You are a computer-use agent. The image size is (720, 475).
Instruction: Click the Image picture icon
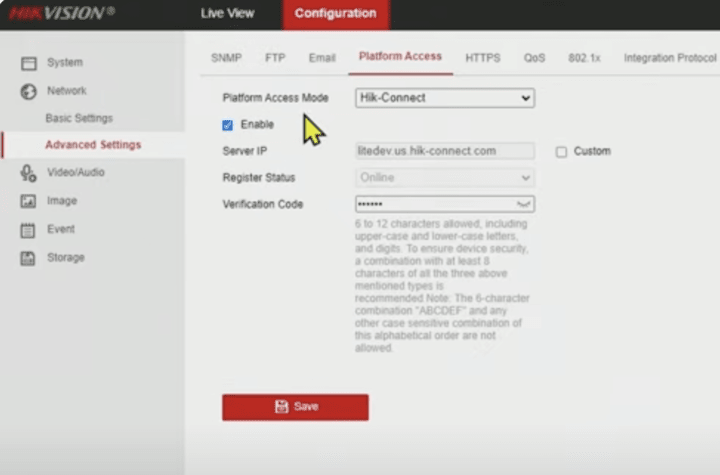pyautogui.click(x=28, y=201)
